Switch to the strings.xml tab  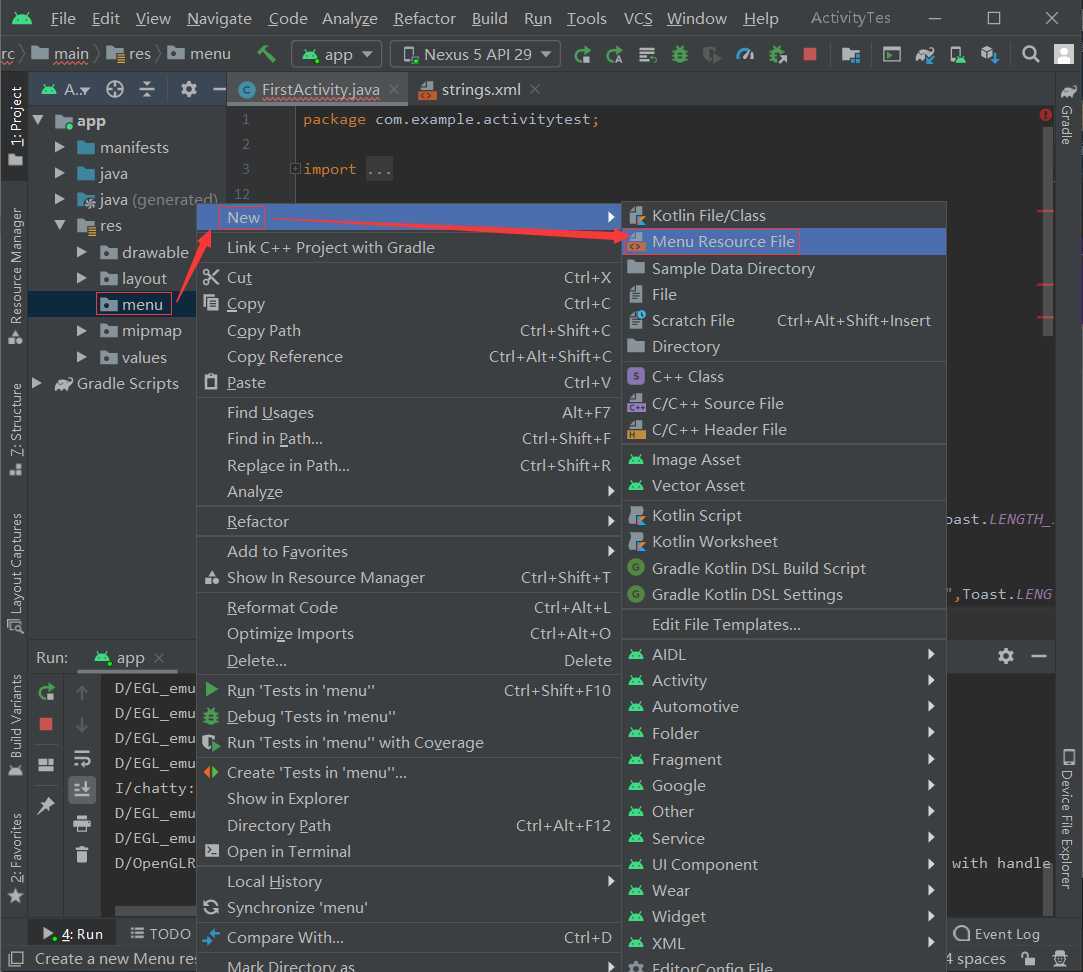click(479, 89)
